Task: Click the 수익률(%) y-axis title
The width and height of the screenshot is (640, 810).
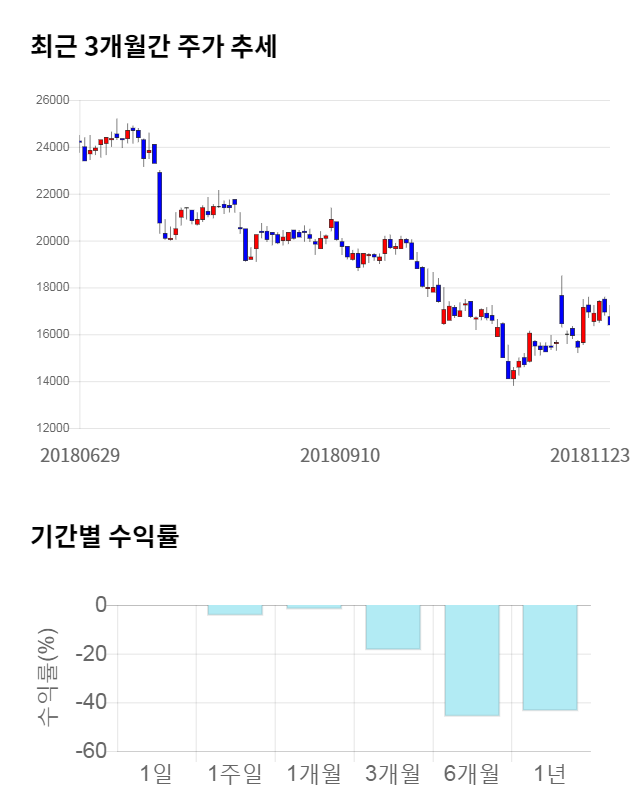Action: point(47,677)
